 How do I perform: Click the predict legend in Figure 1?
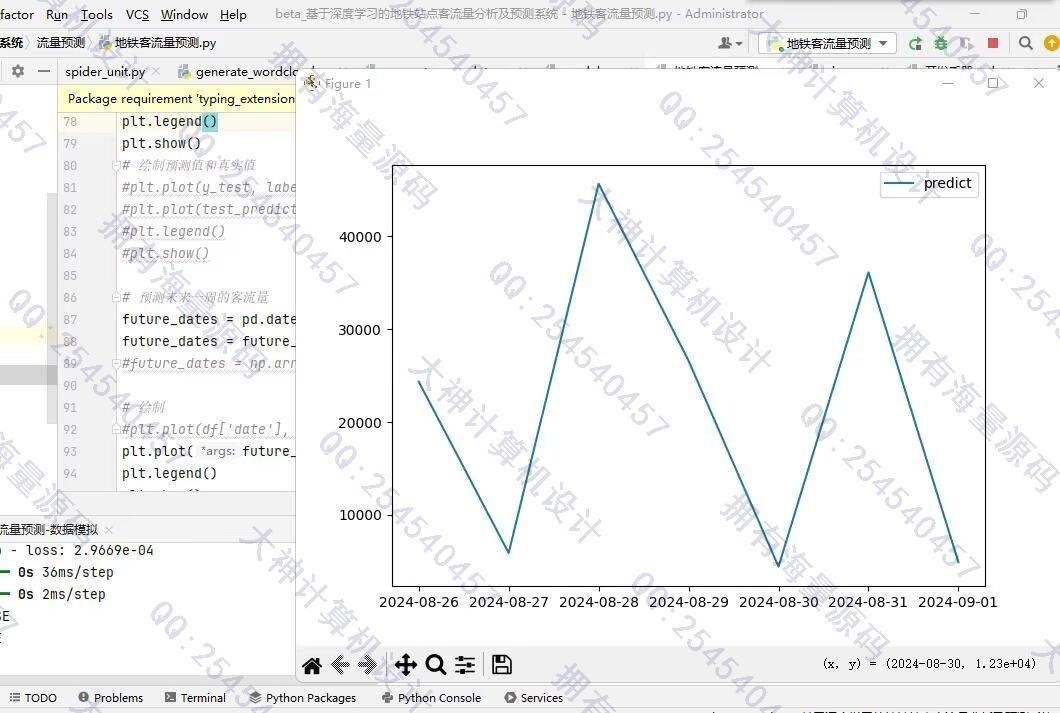pos(929,183)
